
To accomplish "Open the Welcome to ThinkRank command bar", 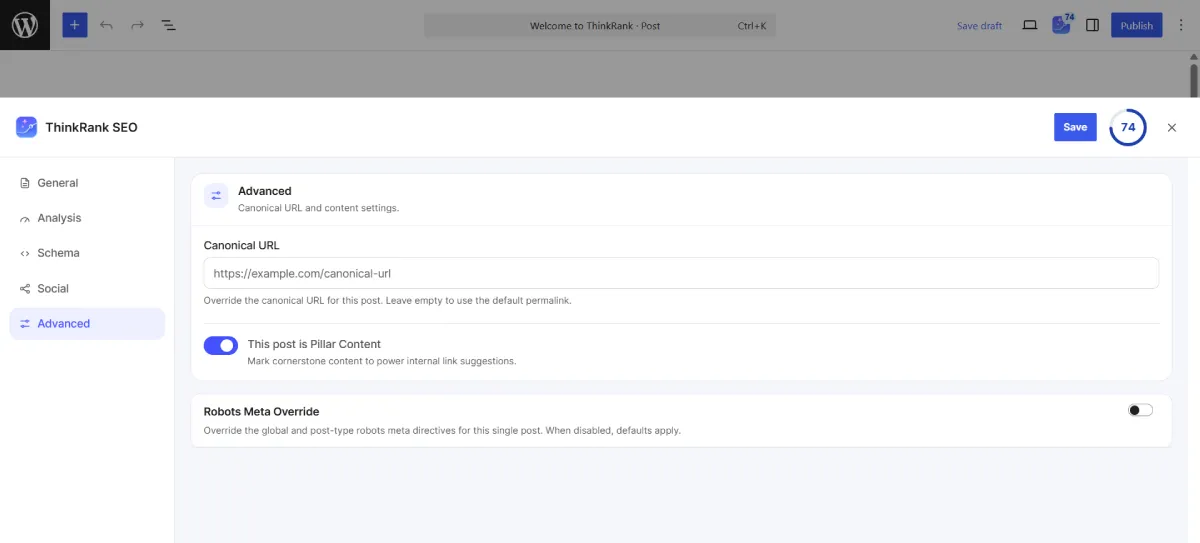I will [600, 25].
